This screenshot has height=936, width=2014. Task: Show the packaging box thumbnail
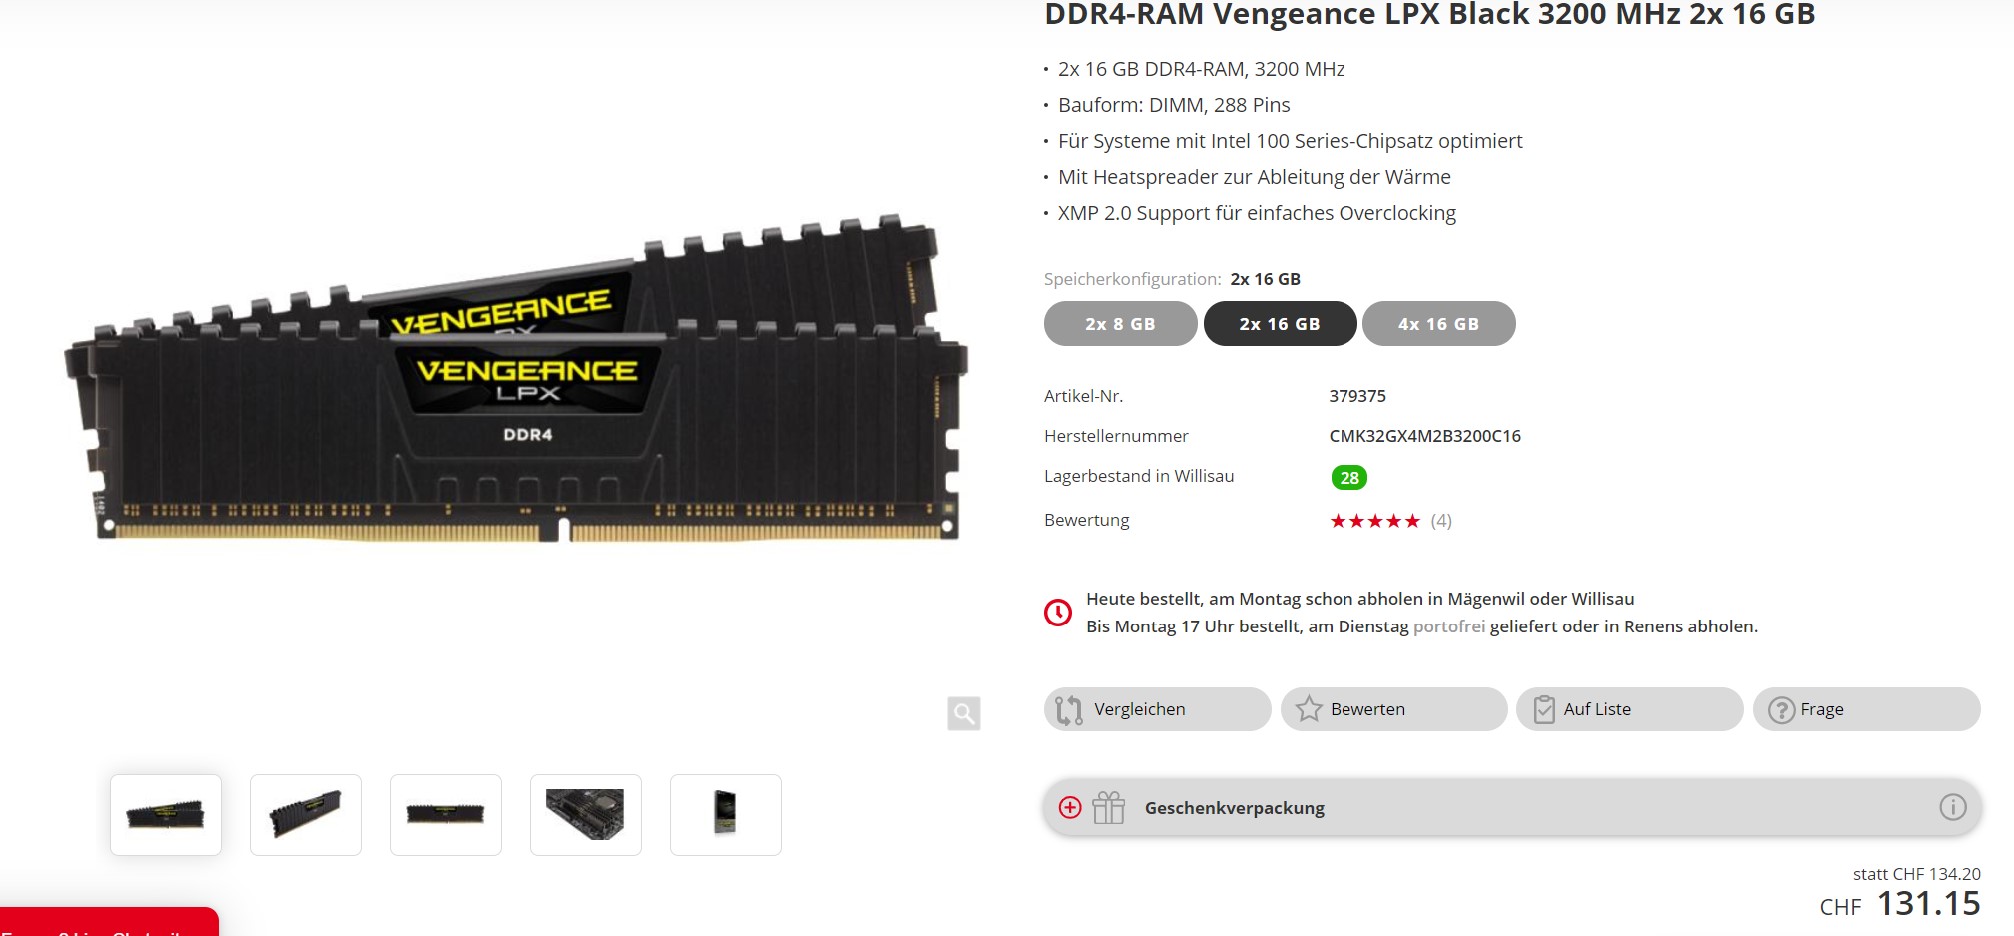[726, 814]
